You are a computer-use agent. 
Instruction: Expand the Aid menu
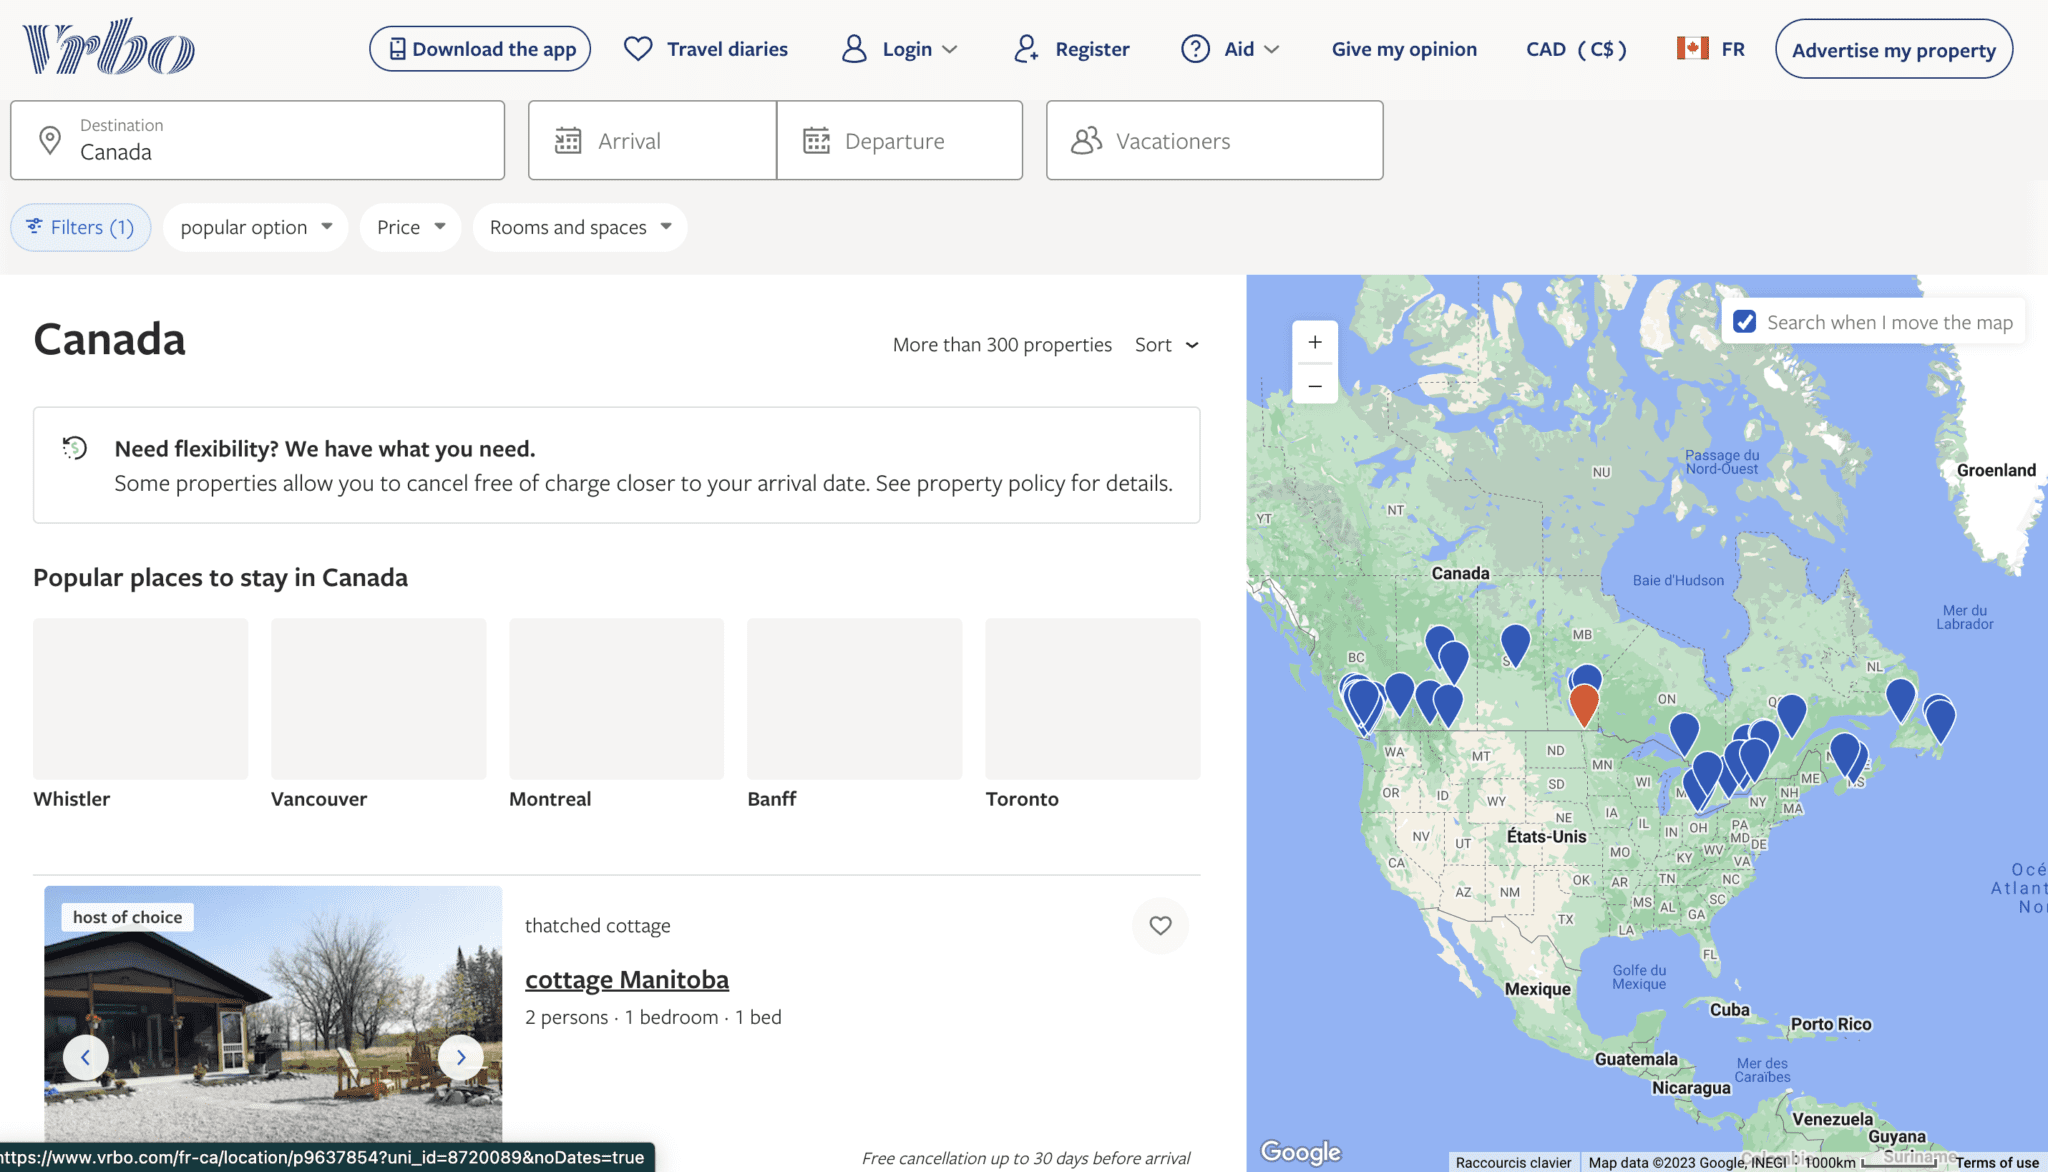[x=1230, y=49]
